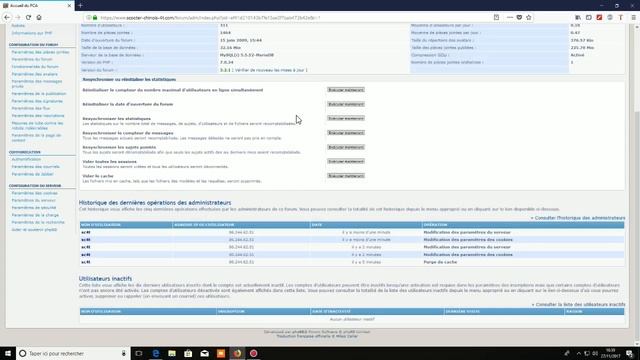This screenshot has height=360, width=640.
Task: Run the resynchronise message counter action
Action: tap(346, 133)
